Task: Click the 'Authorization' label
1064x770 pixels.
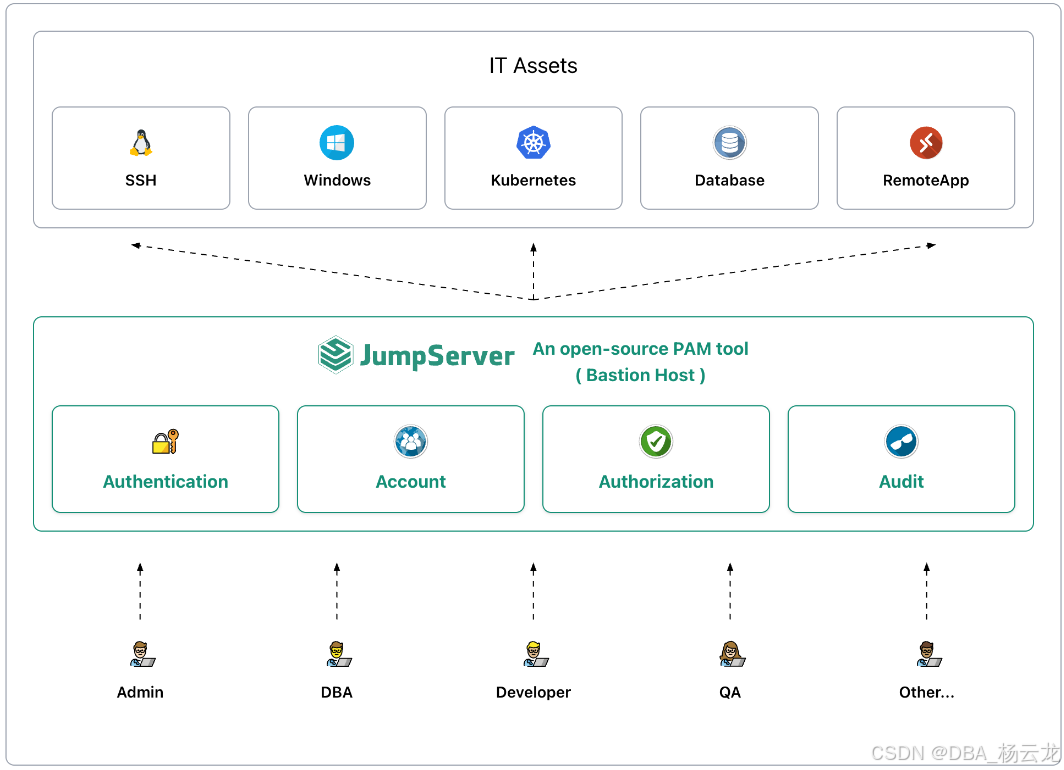Action: 656,482
